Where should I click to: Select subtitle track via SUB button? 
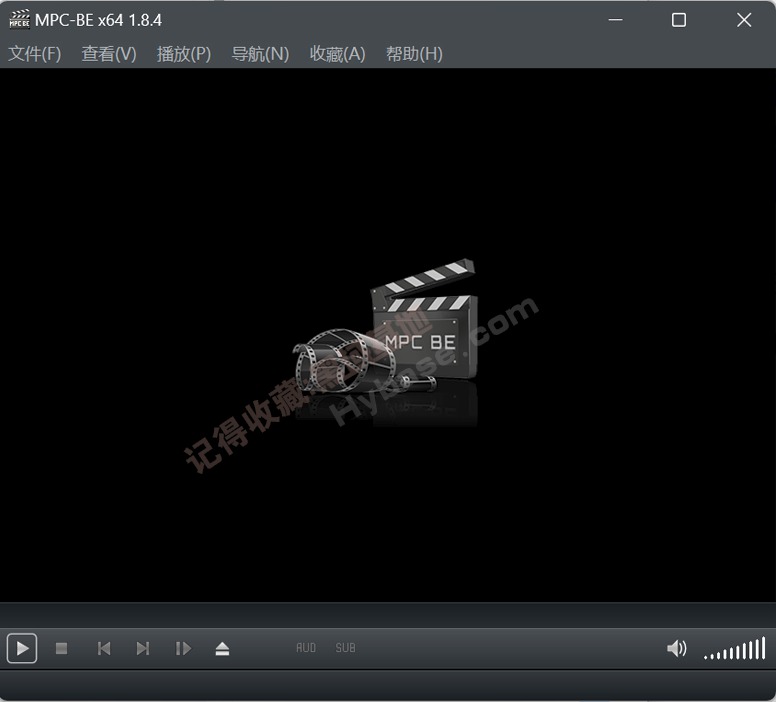click(345, 648)
